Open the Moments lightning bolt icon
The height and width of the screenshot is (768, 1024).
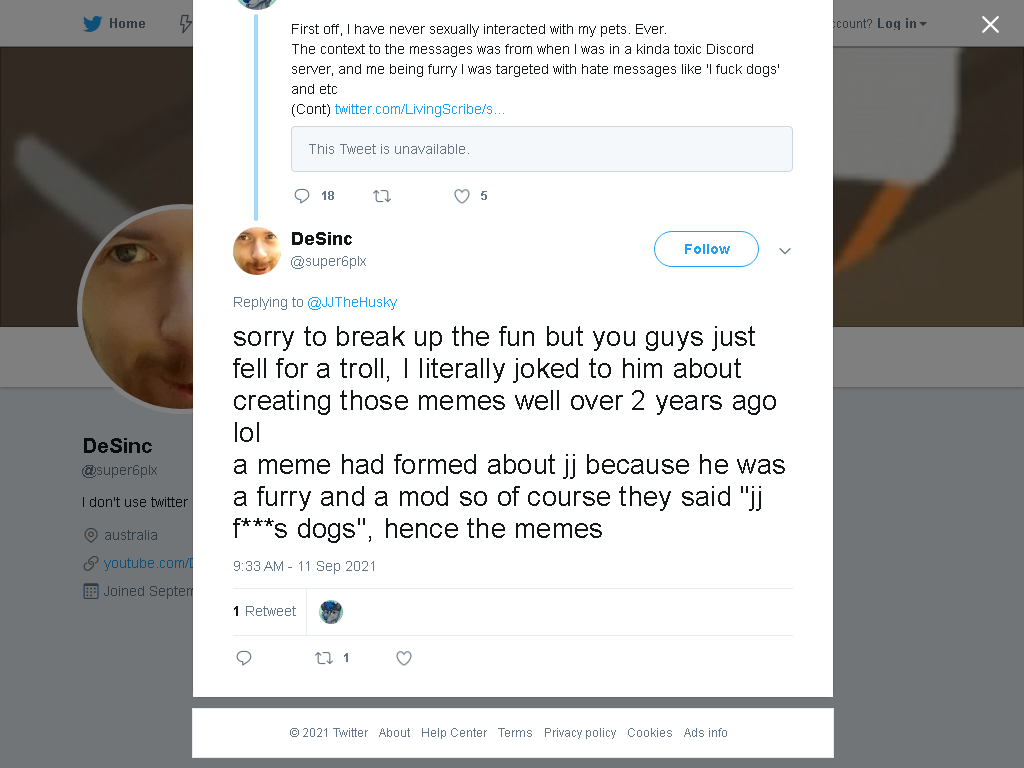tap(185, 24)
